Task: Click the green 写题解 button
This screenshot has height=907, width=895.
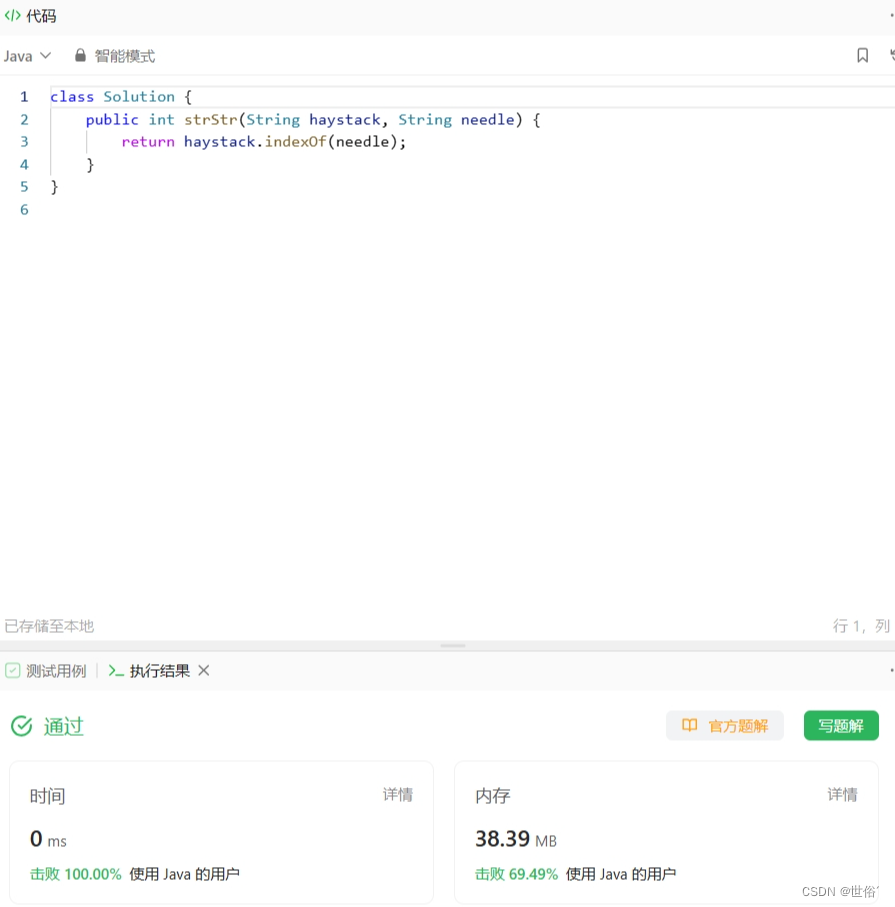Action: coord(841,726)
